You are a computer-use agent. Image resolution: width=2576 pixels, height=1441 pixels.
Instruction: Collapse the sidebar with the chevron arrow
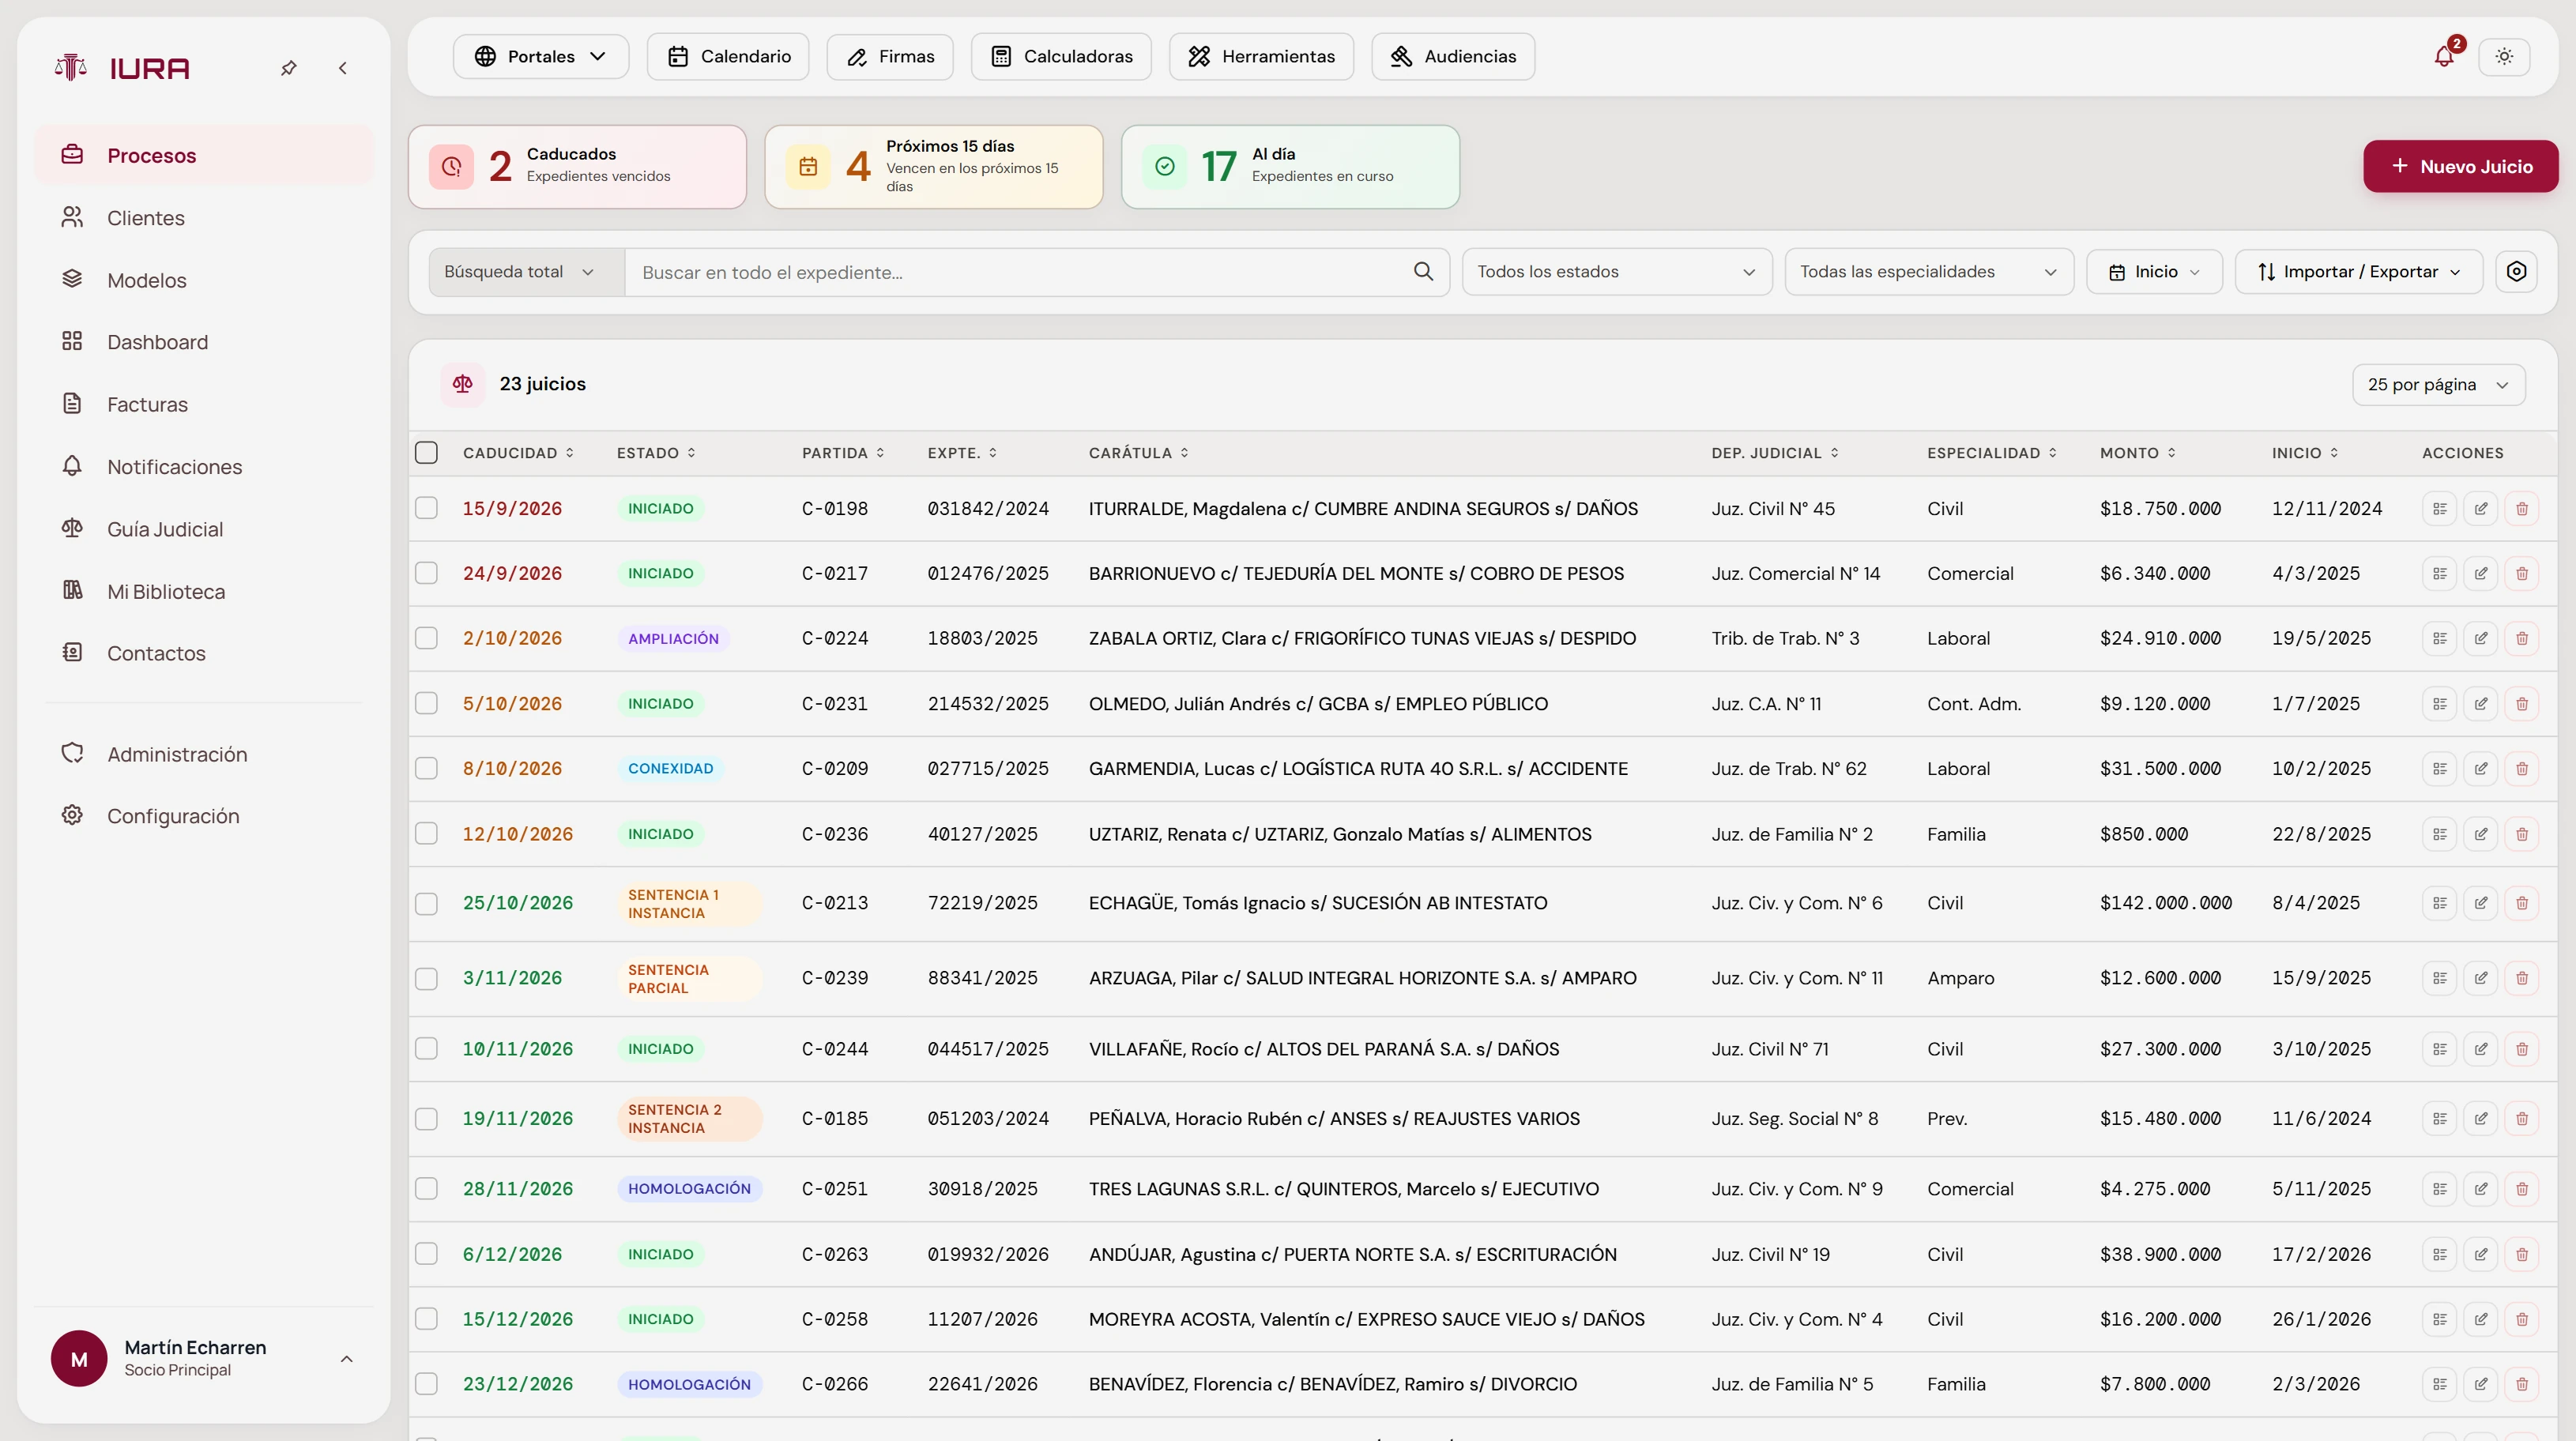pyautogui.click(x=343, y=68)
